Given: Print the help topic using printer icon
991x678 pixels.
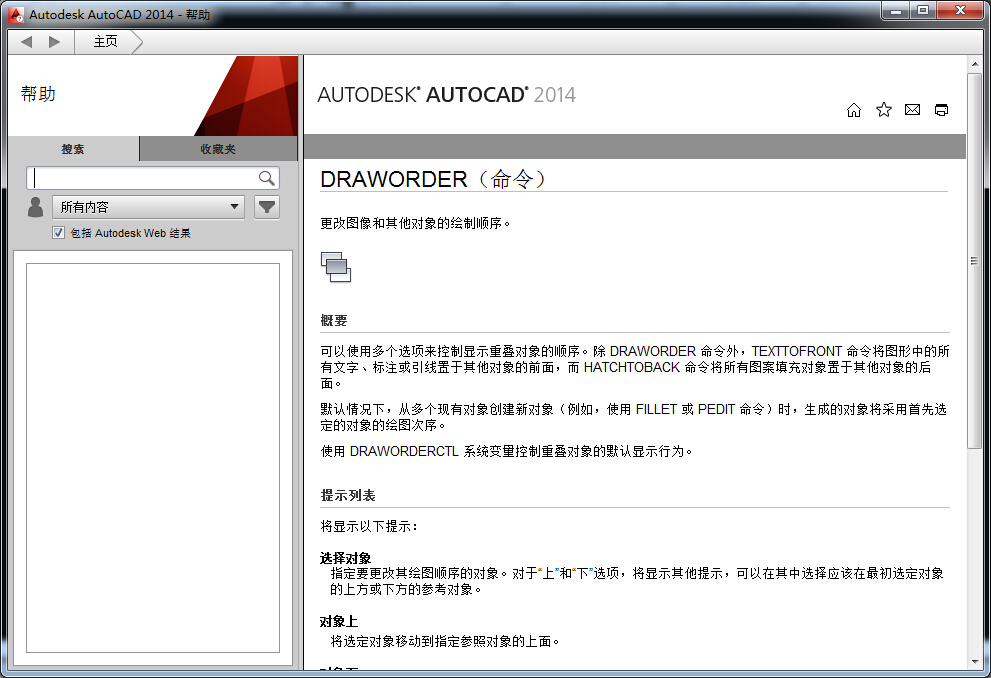Looking at the screenshot, I should coord(941,110).
